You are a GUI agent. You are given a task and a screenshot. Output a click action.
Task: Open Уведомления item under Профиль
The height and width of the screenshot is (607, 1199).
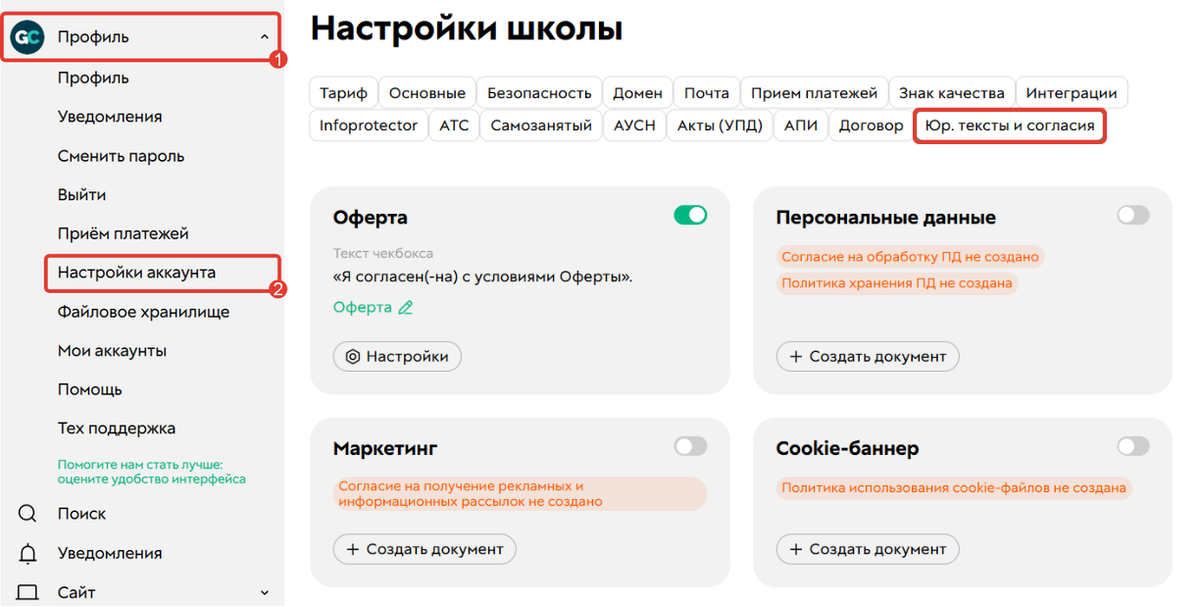click(x=109, y=117)
